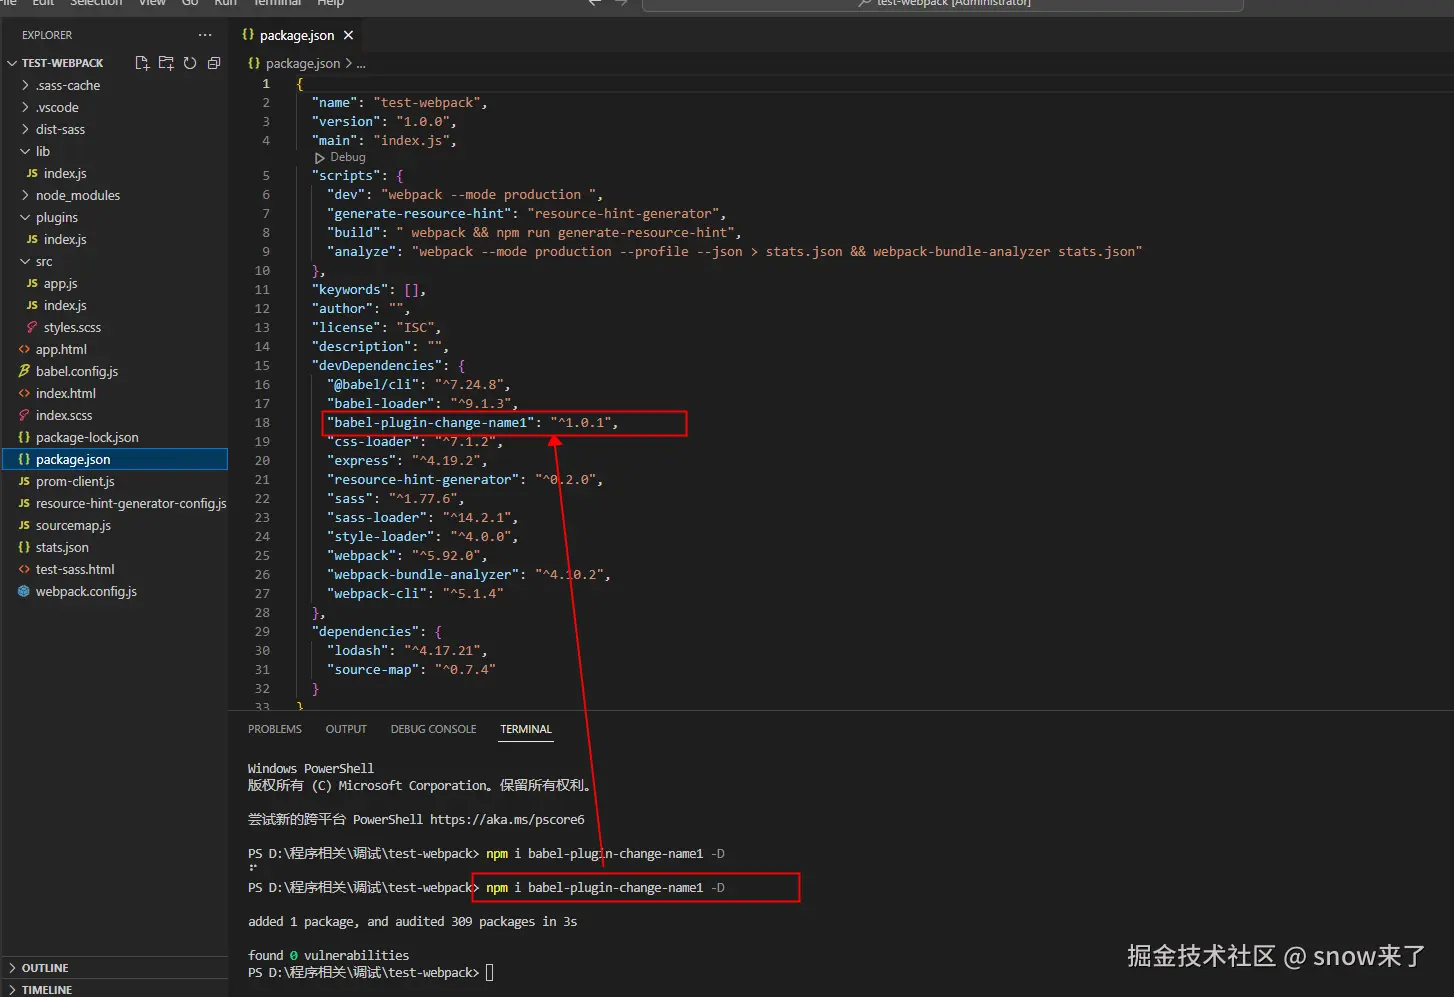The height and width of the screenshot is (997, 1454).
Task: Expand the .sass-cache folder
Action: (25, 85)
